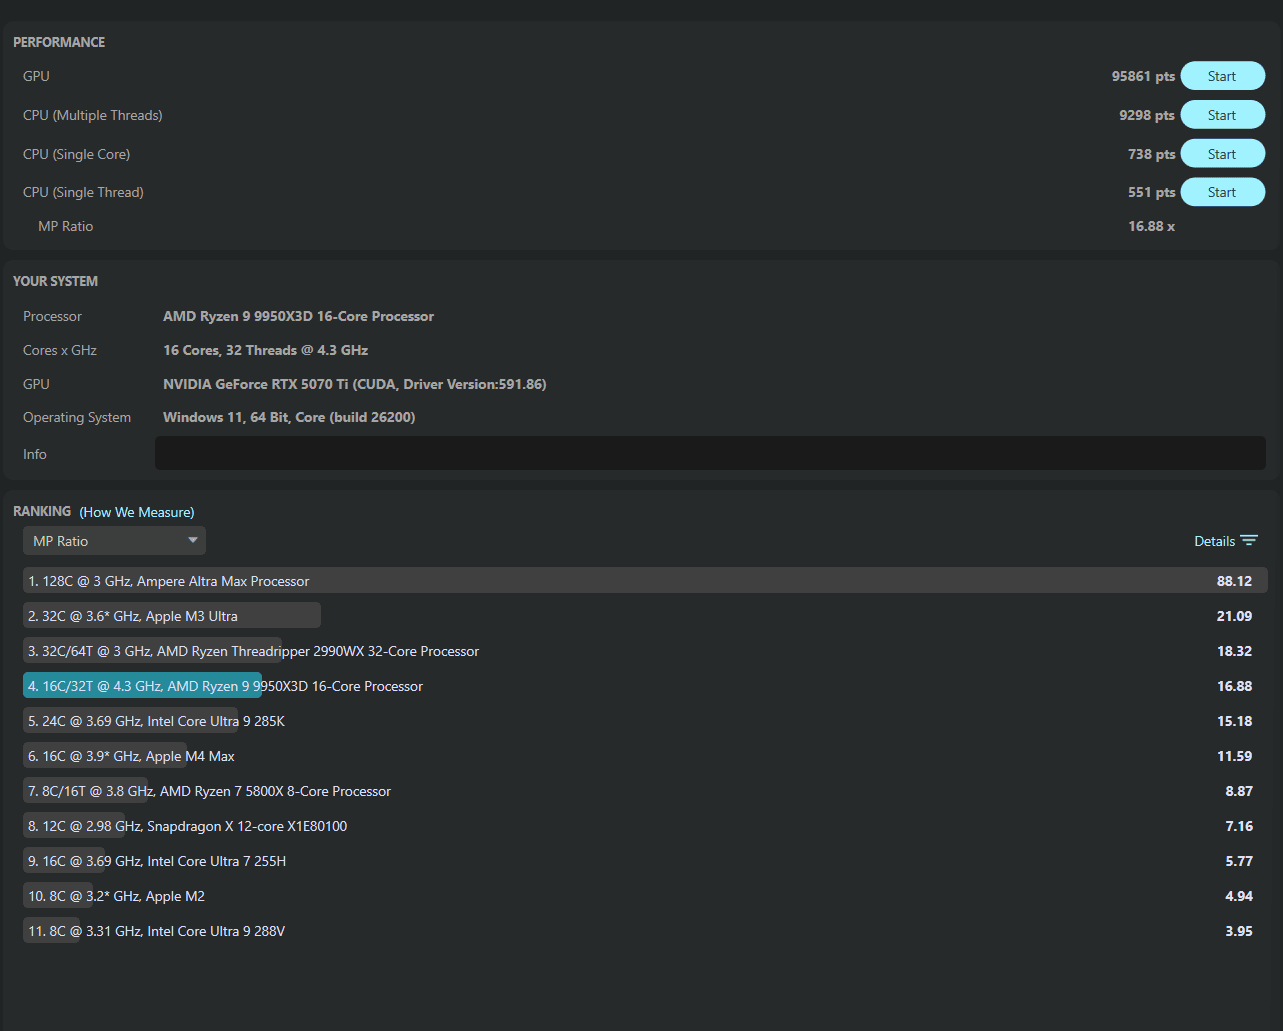Click the NVIDIA GeForce RTX 5070 Ti value
Screen dimensions: 1283x1031
354,384
